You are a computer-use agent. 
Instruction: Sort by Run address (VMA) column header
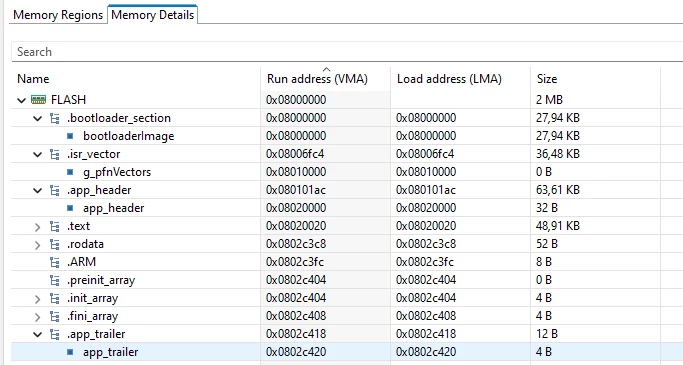317,79
